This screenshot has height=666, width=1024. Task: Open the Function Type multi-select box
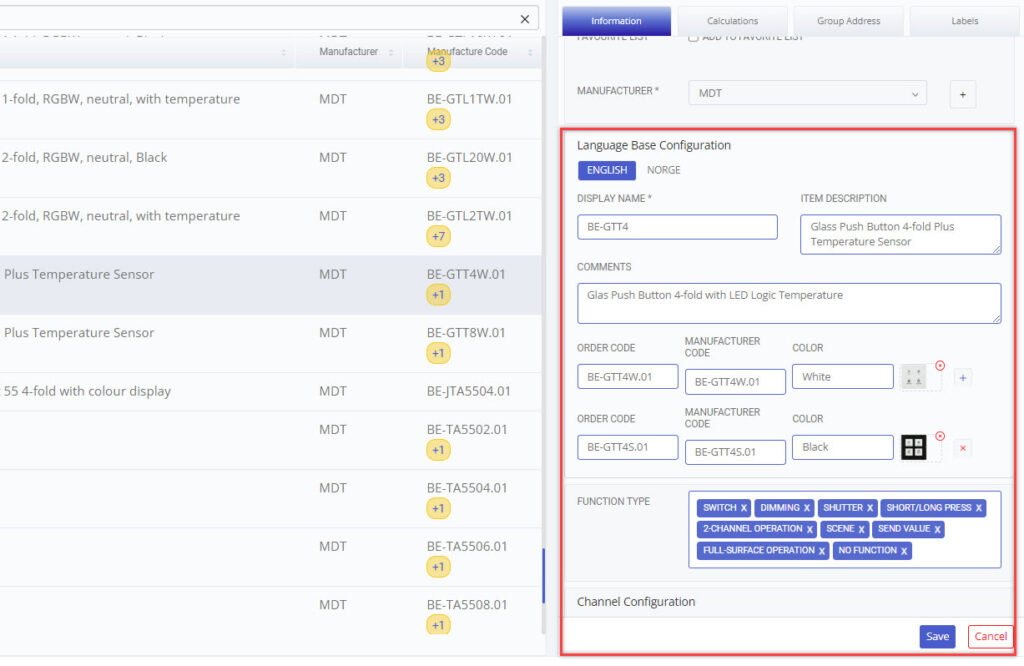(x=844, y=530)
